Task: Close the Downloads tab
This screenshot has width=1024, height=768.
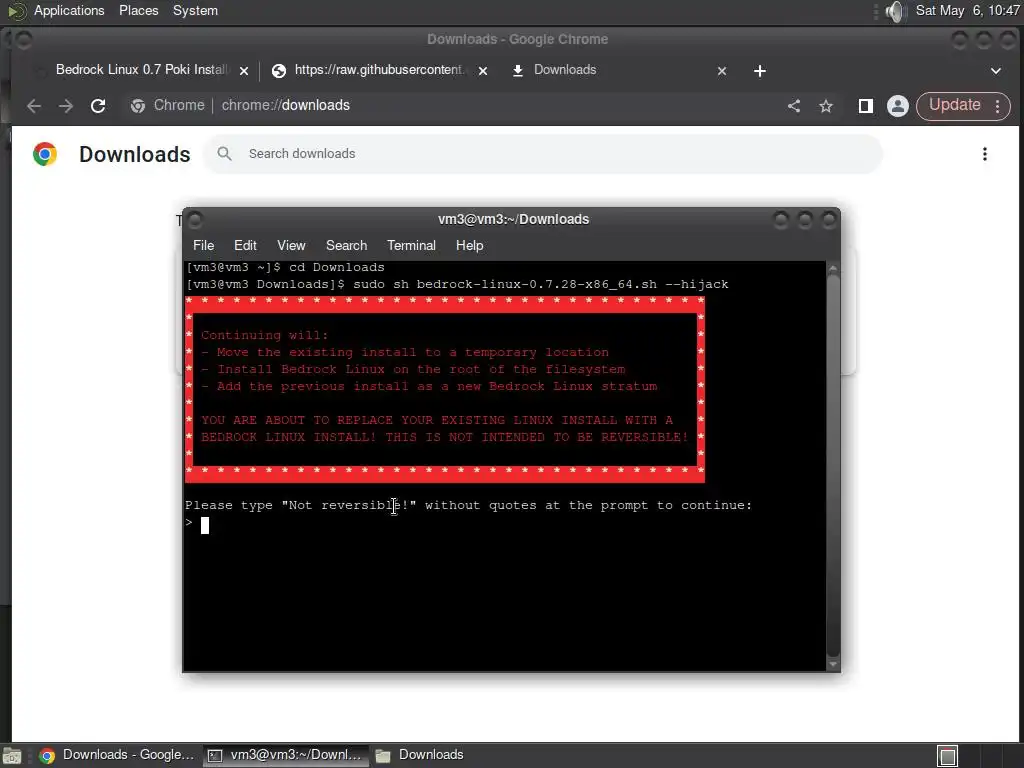Action: (722, 71)
